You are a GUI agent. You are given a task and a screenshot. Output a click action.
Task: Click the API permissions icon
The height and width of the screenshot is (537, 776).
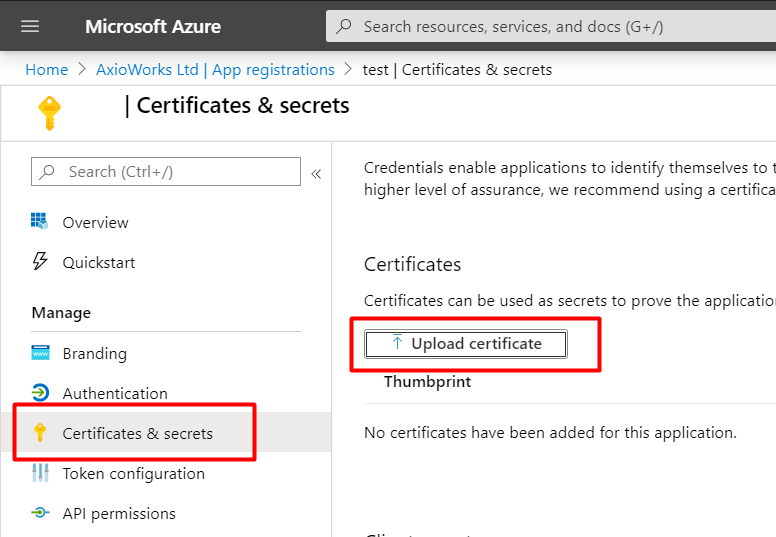pos(40,512)
